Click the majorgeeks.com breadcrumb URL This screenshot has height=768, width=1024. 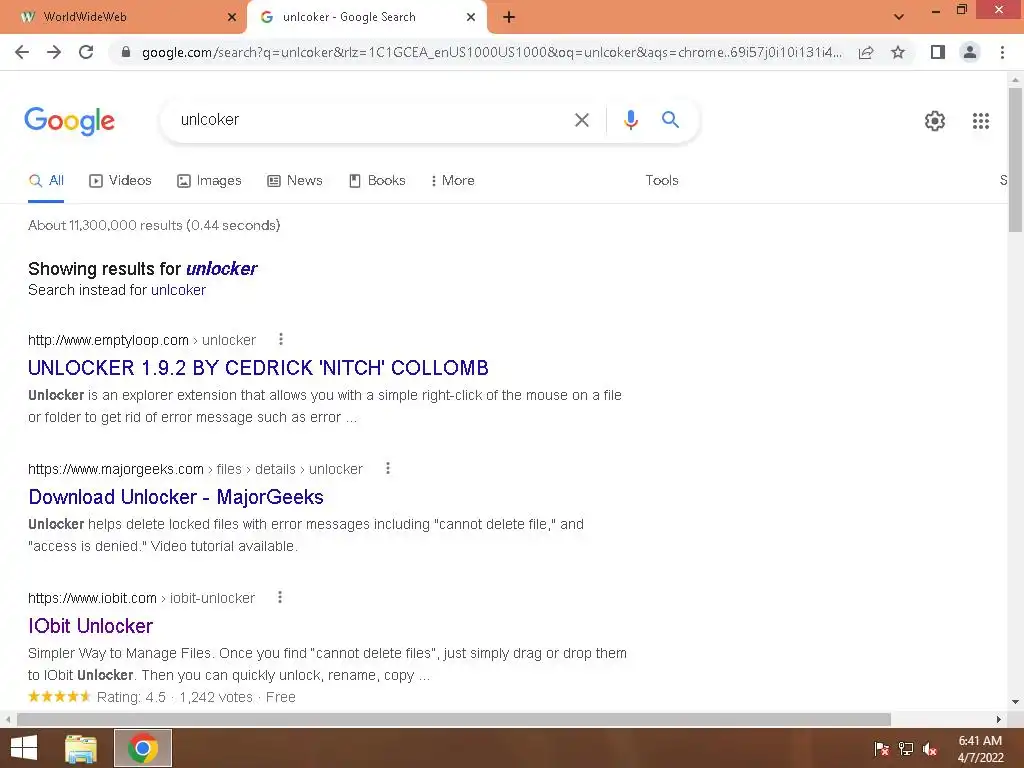tap(195, 470)
